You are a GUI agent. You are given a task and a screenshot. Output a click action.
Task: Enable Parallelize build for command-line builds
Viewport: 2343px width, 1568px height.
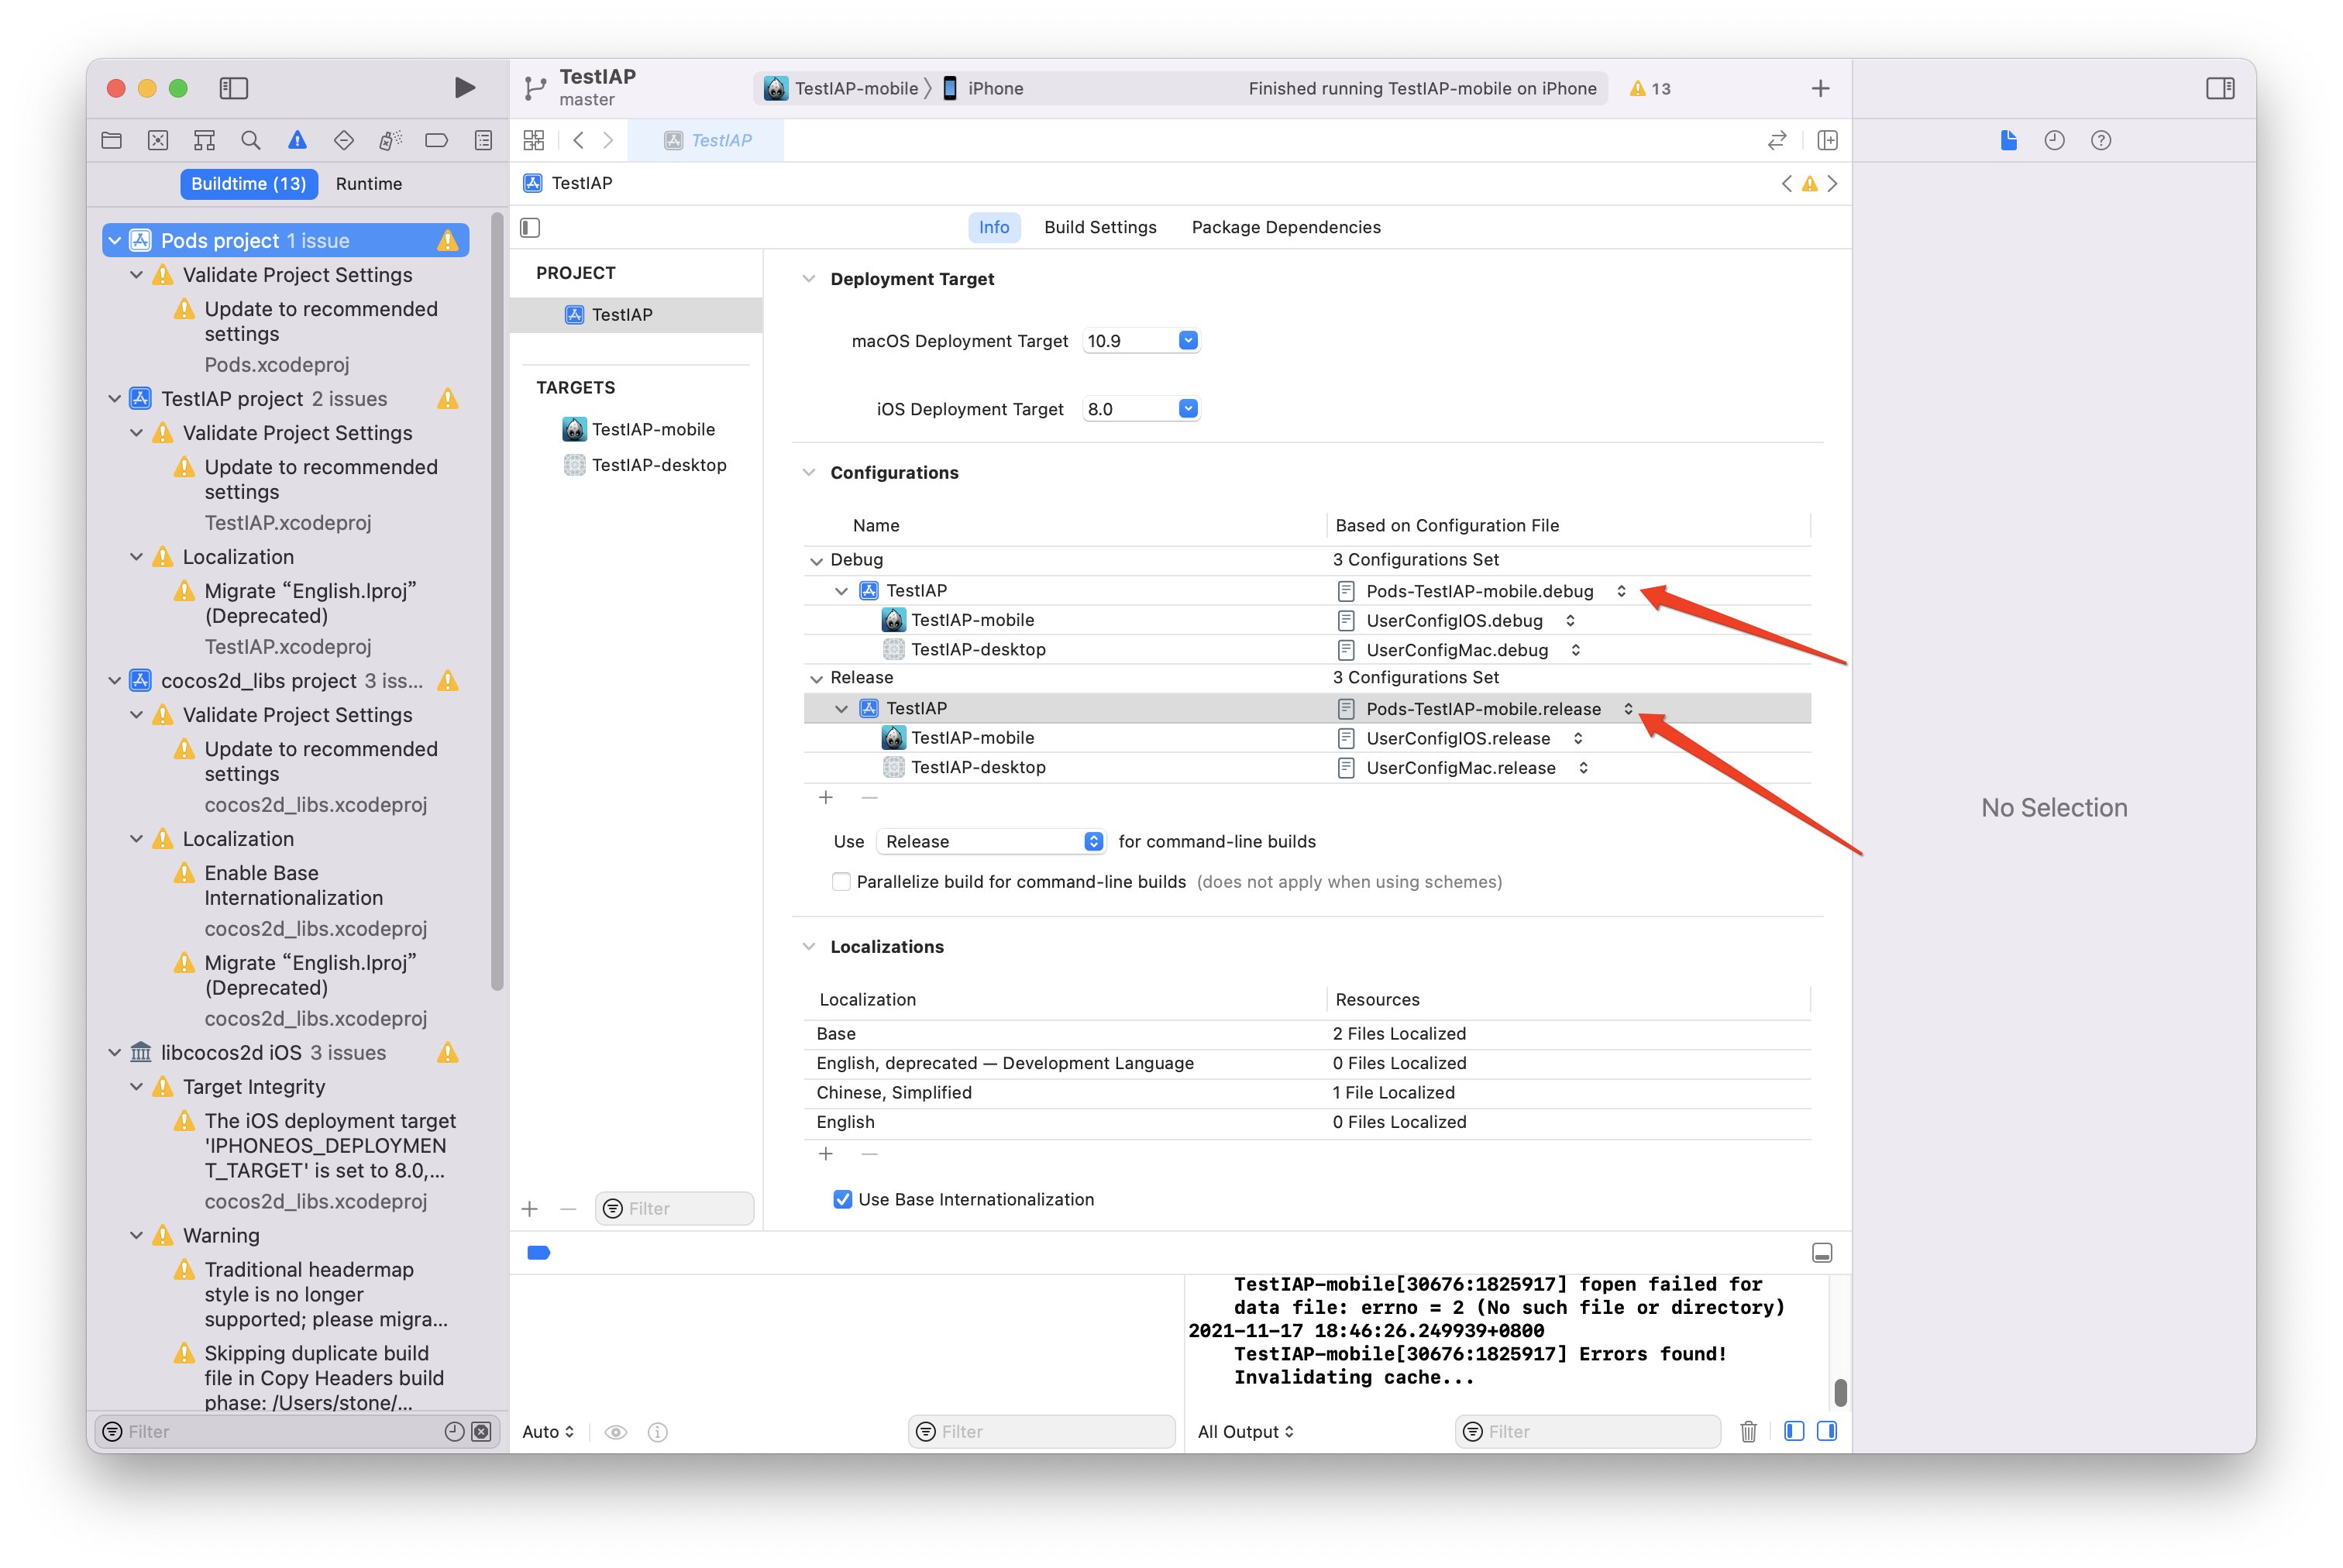tap(842, 882)
